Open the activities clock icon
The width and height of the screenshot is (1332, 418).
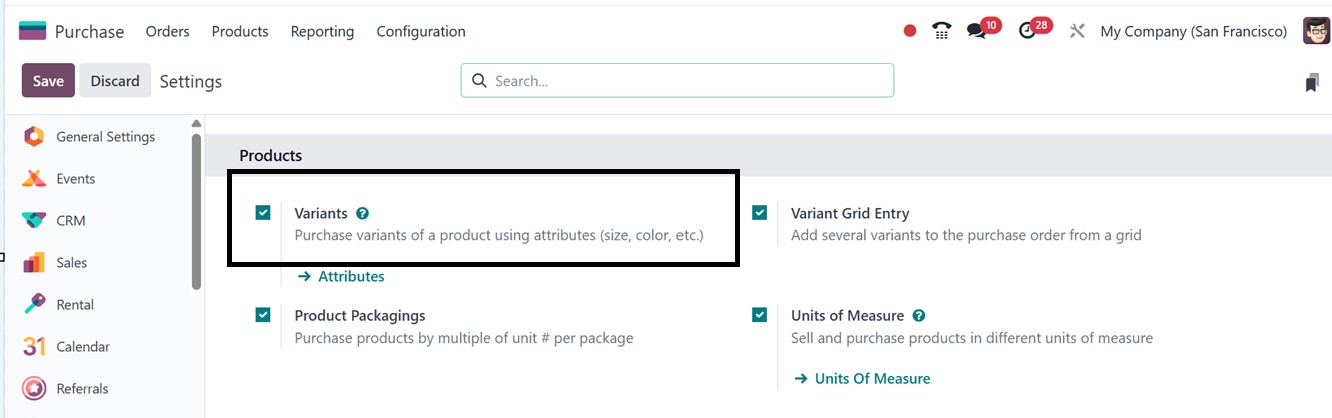click(x=1028, y=31)
